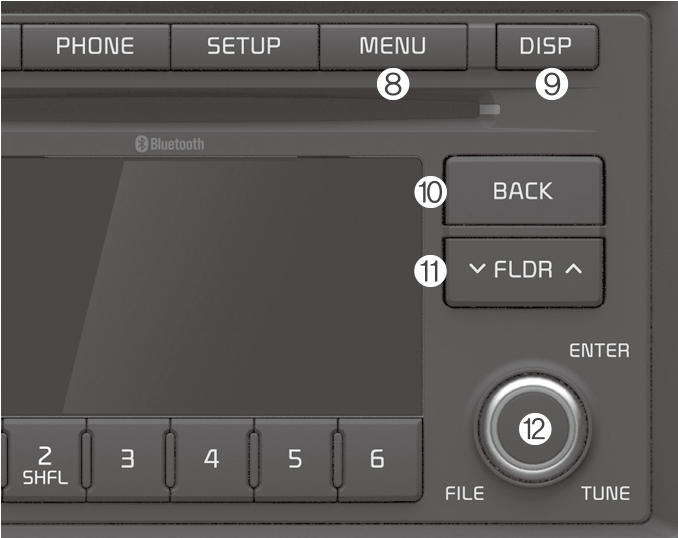678x538 pixels.
Task: Select preset button 6
Action: click(377, 459)
